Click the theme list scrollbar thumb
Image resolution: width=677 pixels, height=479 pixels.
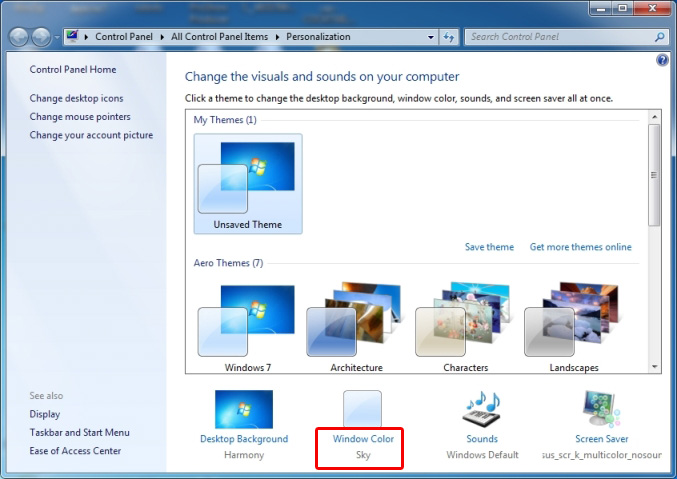(655, 175)
